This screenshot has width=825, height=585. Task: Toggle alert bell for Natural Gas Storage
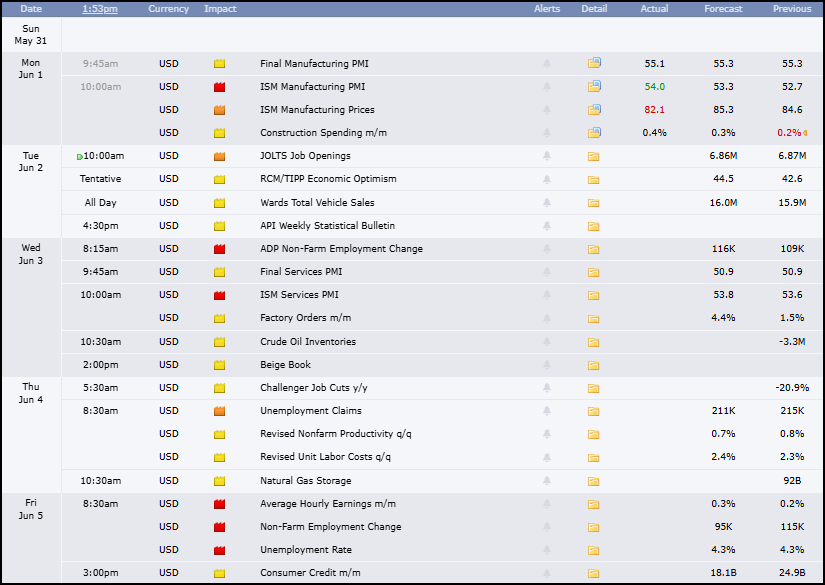[x=547, y=481]
